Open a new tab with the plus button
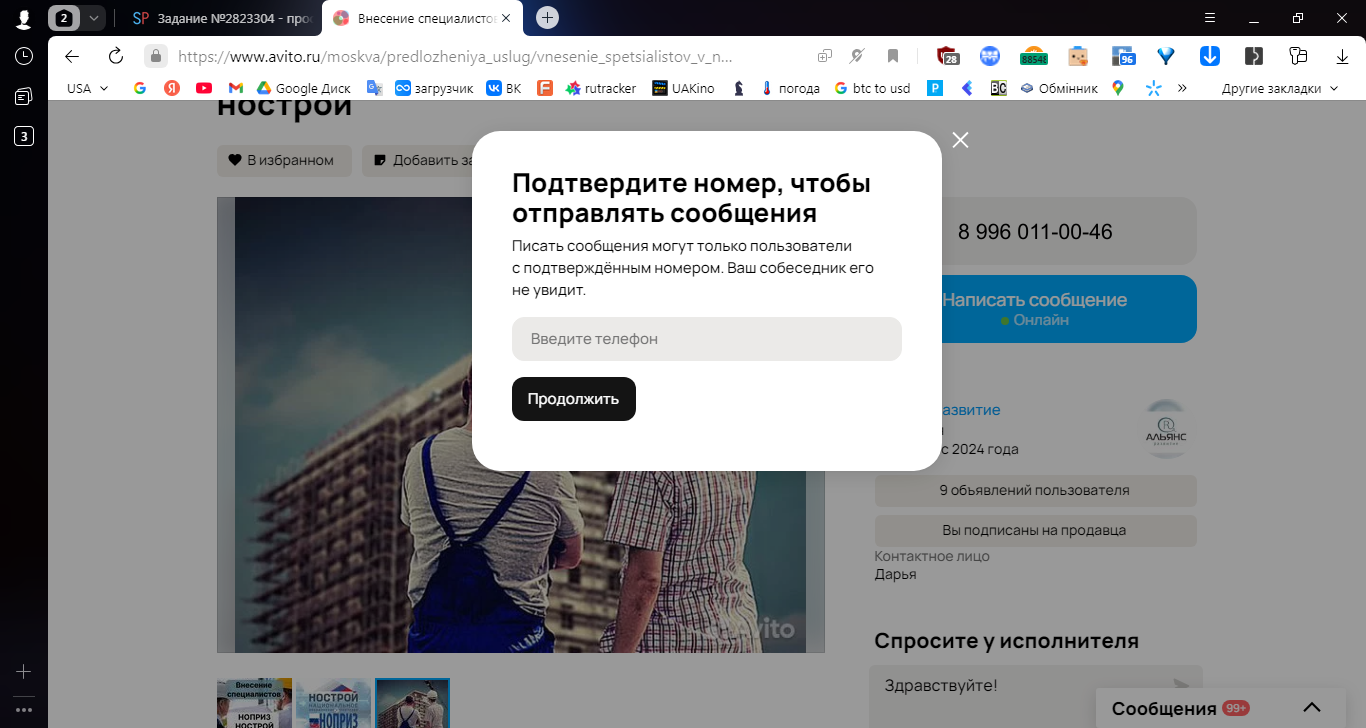This screenshot has height=728, width=1366. pyautogui.click(x=547, y=17)
